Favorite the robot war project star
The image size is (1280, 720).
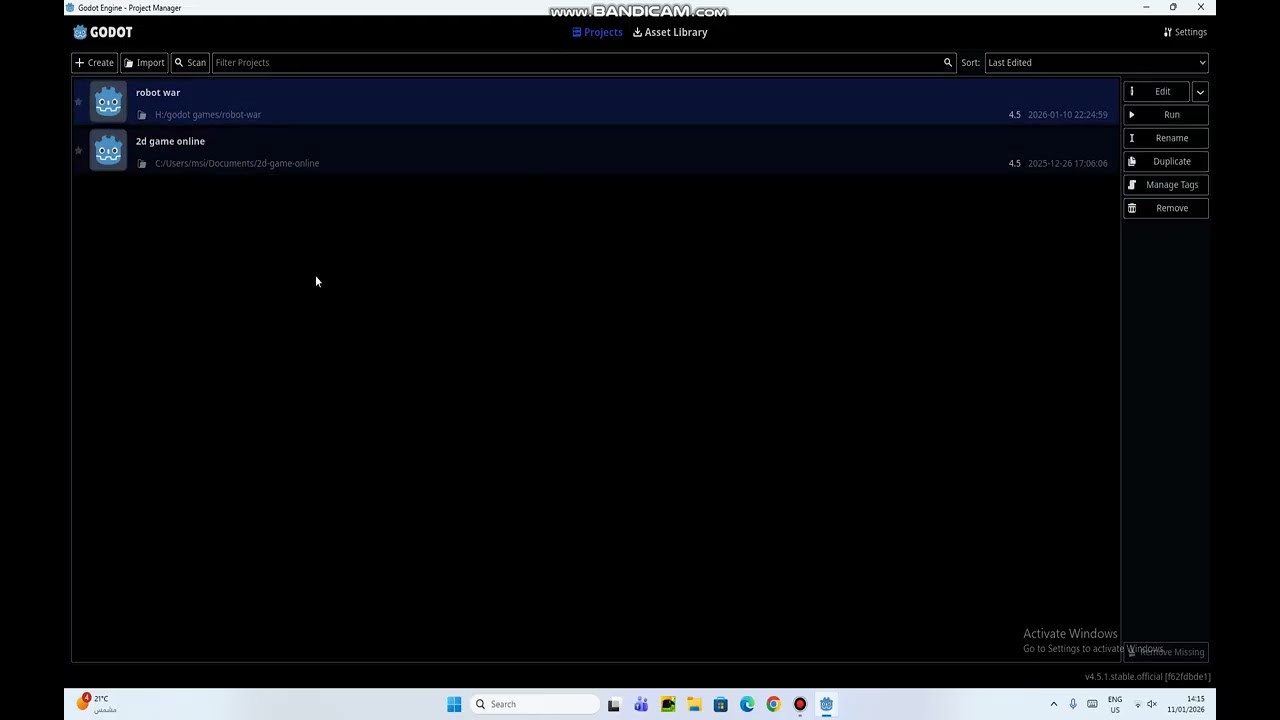(79, 102)
